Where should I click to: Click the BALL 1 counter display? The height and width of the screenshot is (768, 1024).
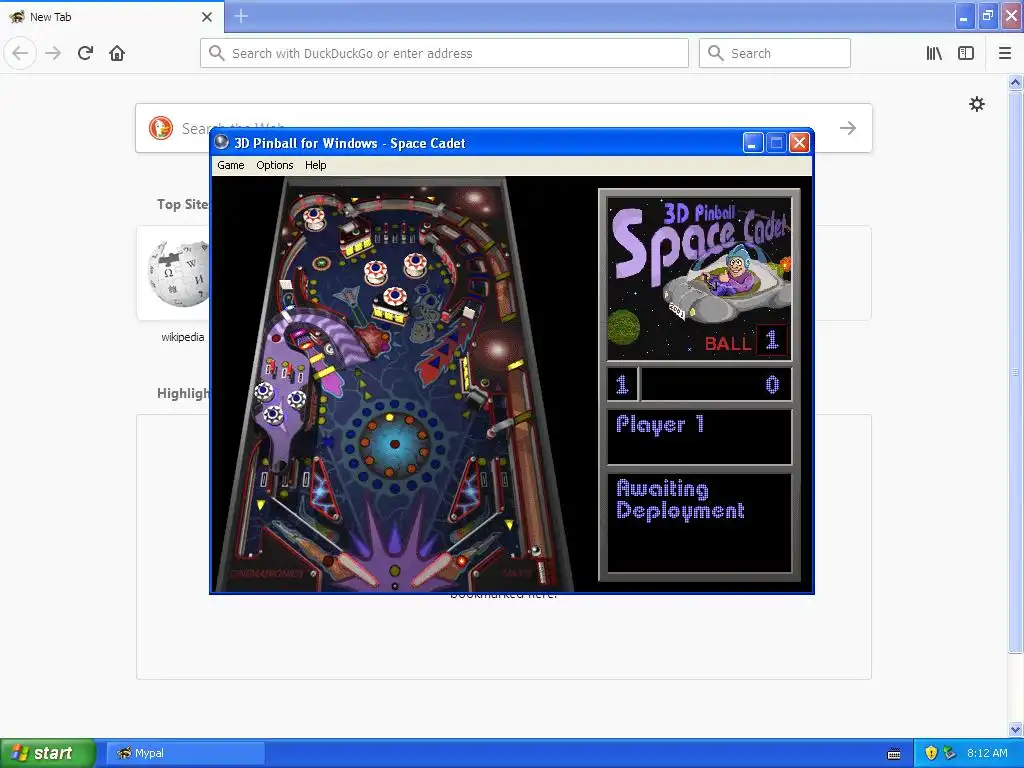[x=746, y=342]
